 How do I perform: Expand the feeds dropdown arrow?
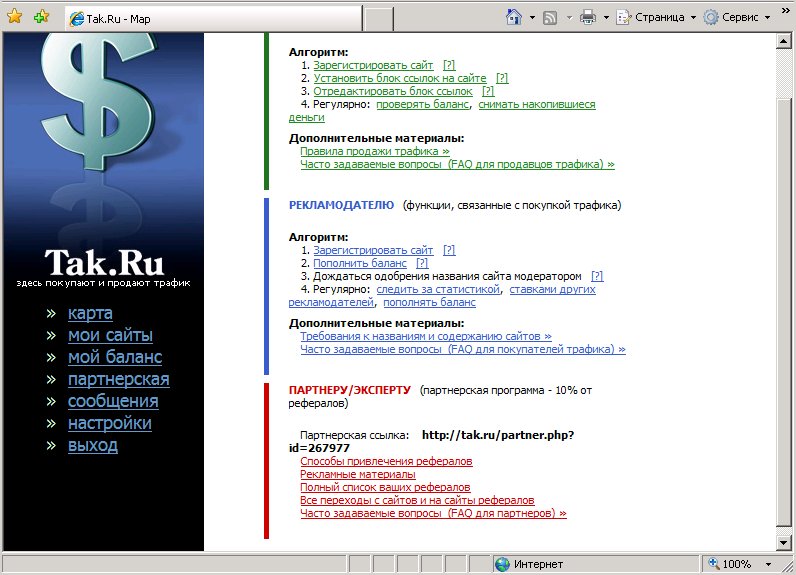click(569, 18)
